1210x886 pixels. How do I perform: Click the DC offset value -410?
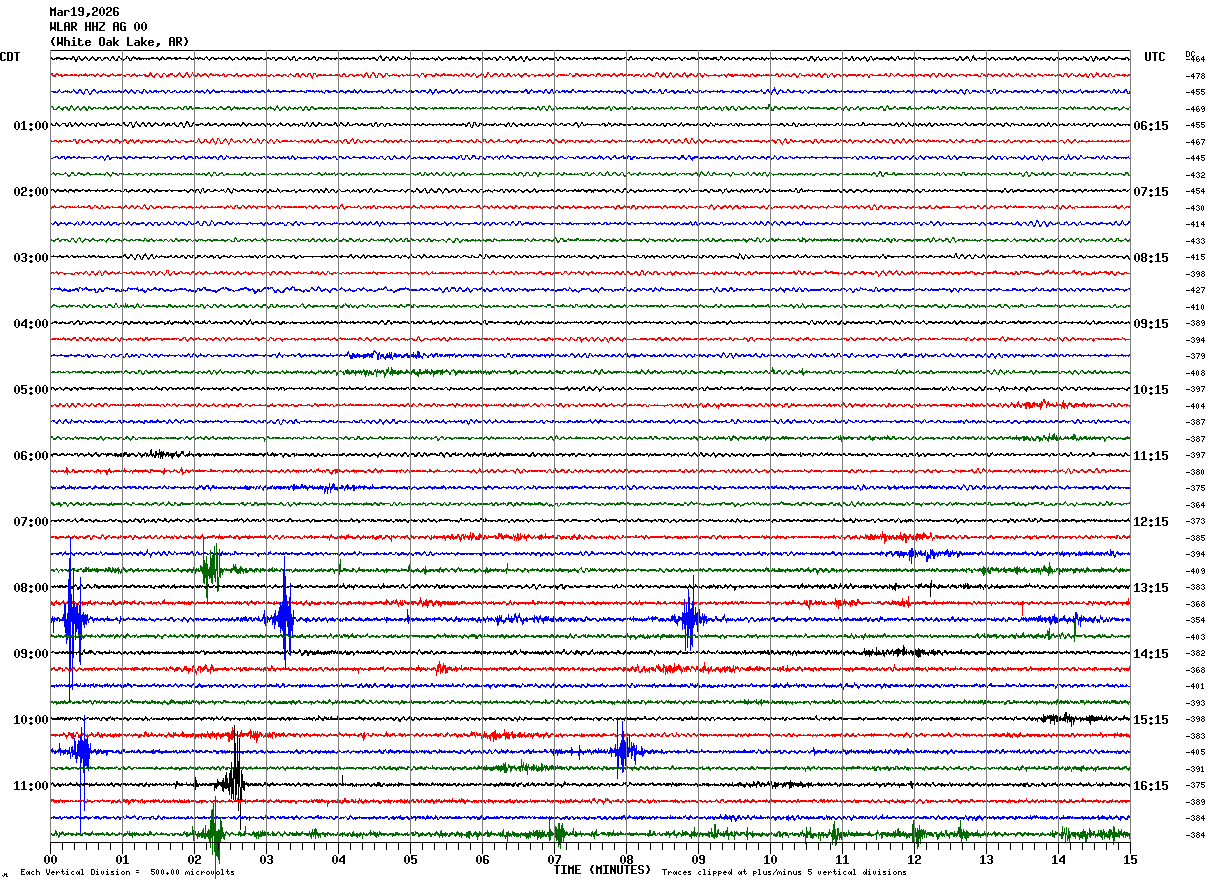click(x=1195, y=307)
